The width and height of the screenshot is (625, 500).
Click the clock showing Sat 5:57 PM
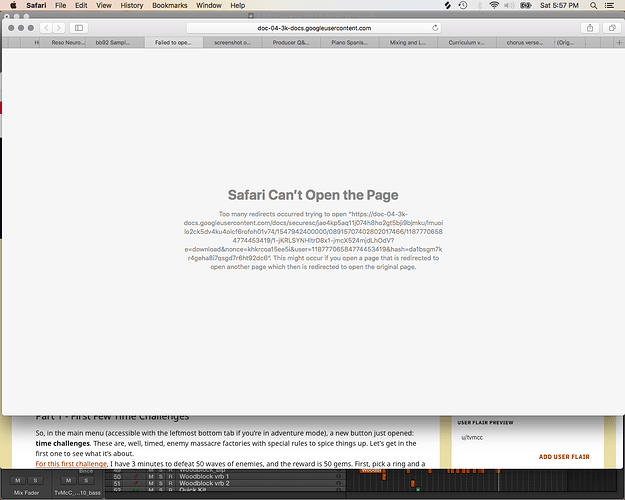559,5
